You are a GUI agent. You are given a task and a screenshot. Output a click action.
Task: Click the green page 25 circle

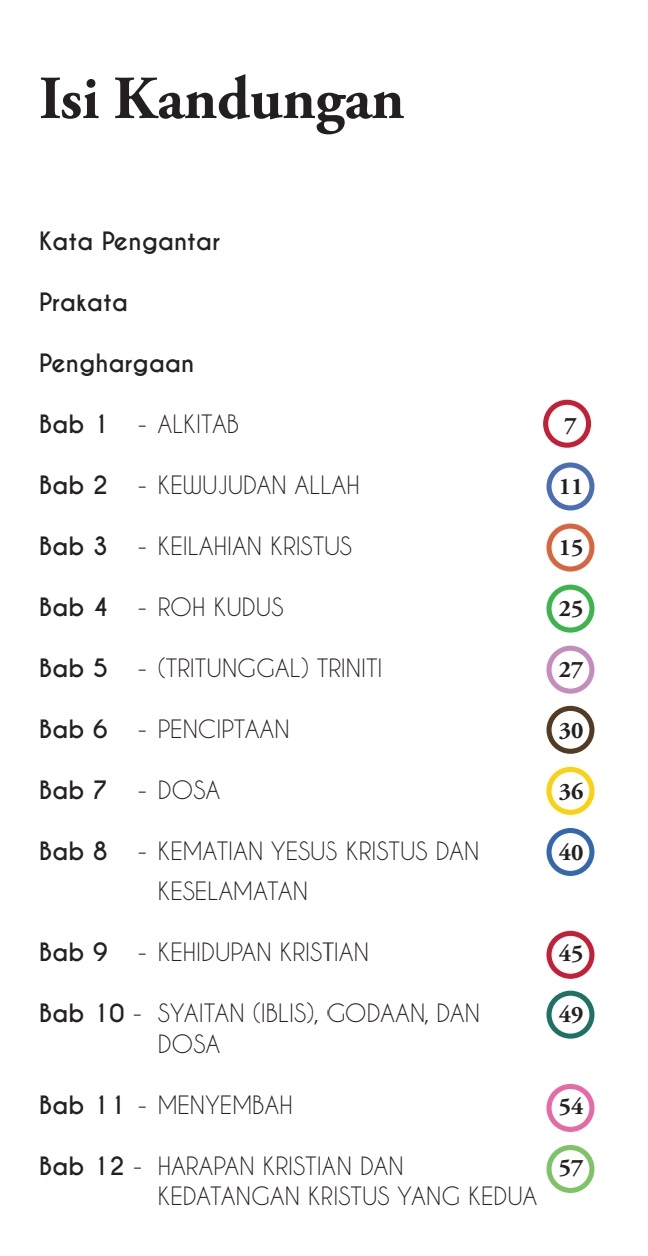570,609
